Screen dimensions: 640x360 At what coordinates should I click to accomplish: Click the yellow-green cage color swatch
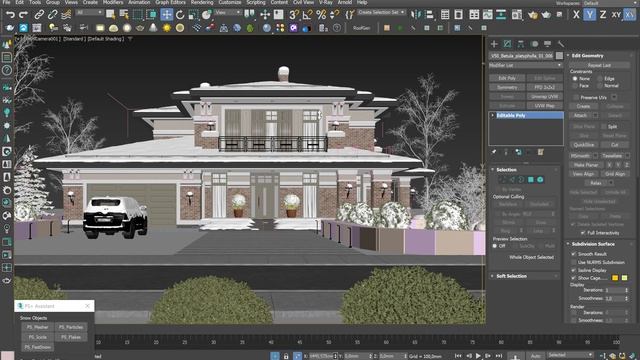[624, 278]
